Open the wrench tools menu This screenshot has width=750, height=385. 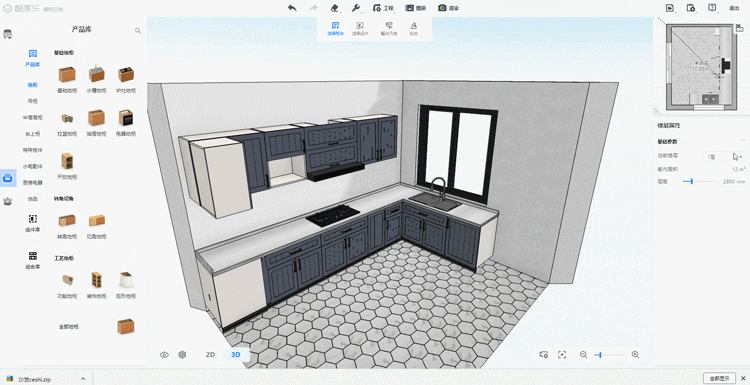(x=355, y=8)
